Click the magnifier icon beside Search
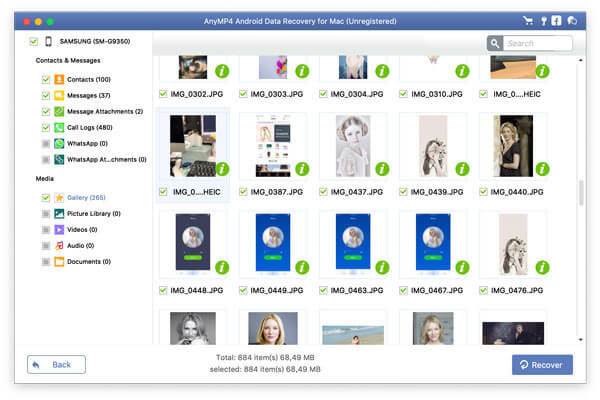 click(x=495, y=43)
